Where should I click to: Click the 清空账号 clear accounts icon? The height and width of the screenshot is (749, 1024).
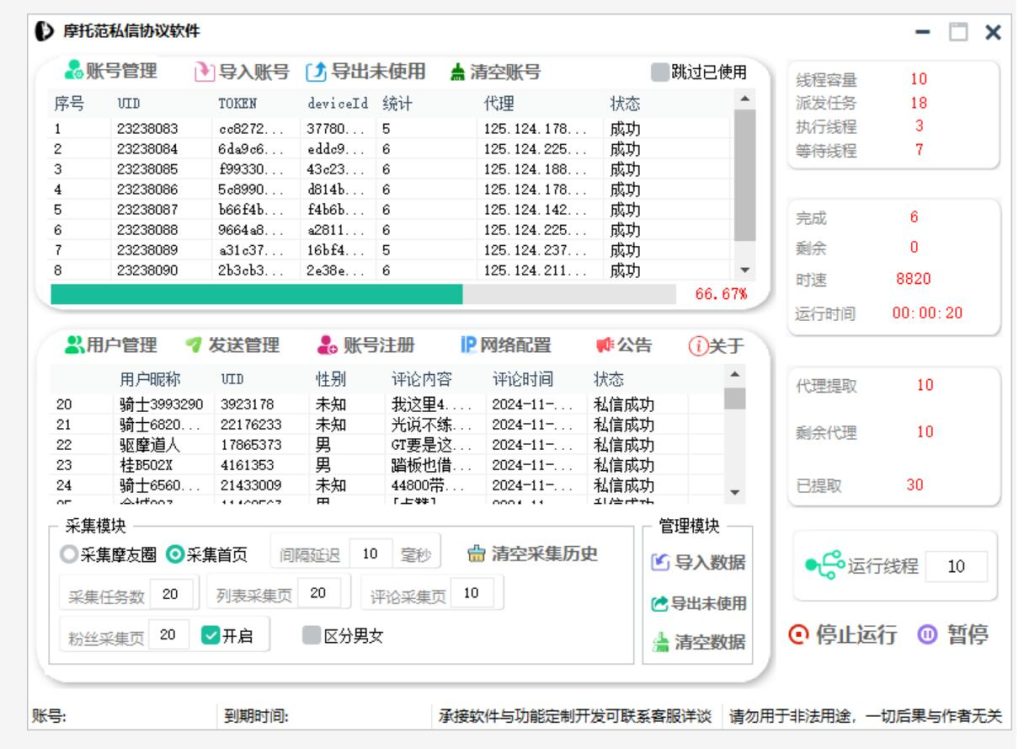[457, 72]
